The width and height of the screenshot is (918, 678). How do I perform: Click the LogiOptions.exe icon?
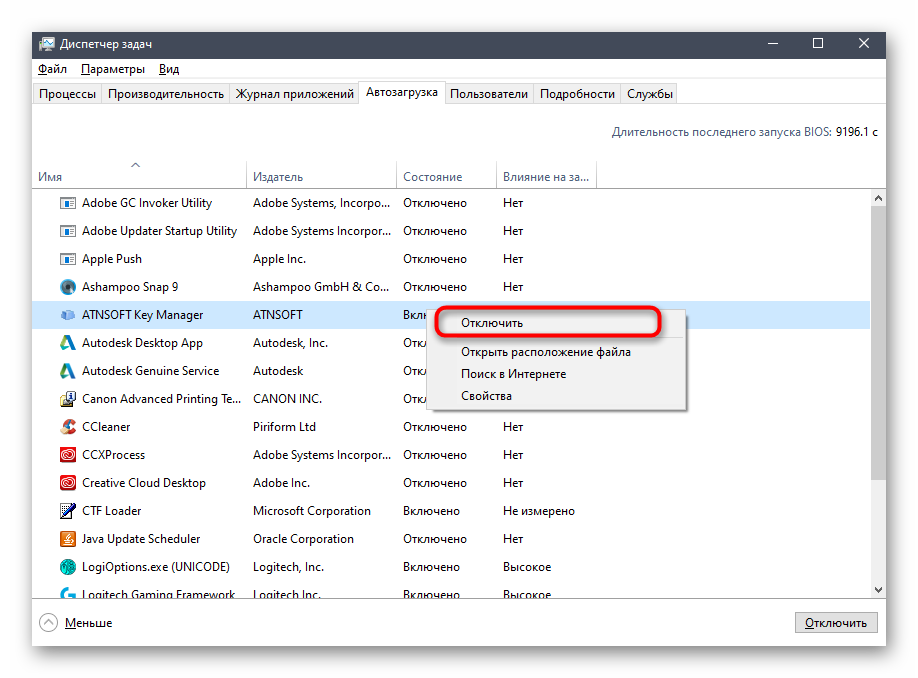tap(67, 567)
